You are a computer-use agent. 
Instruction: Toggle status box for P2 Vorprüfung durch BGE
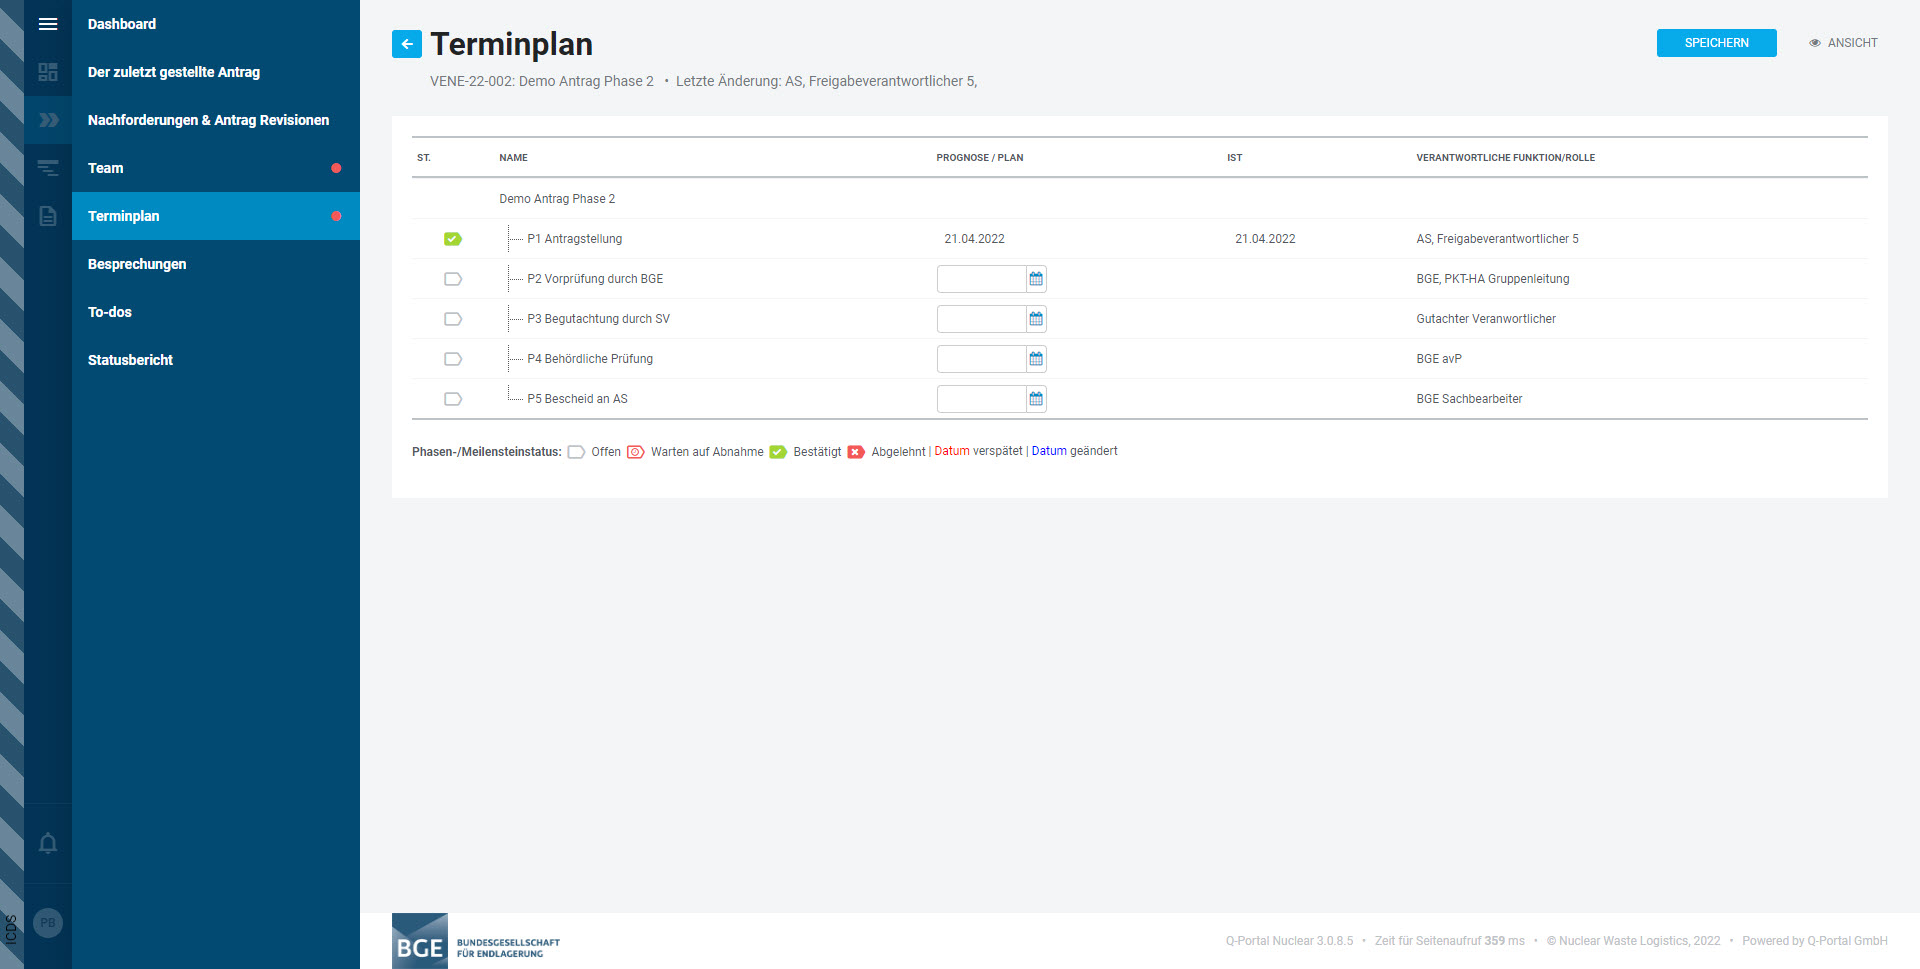point(453,279)
